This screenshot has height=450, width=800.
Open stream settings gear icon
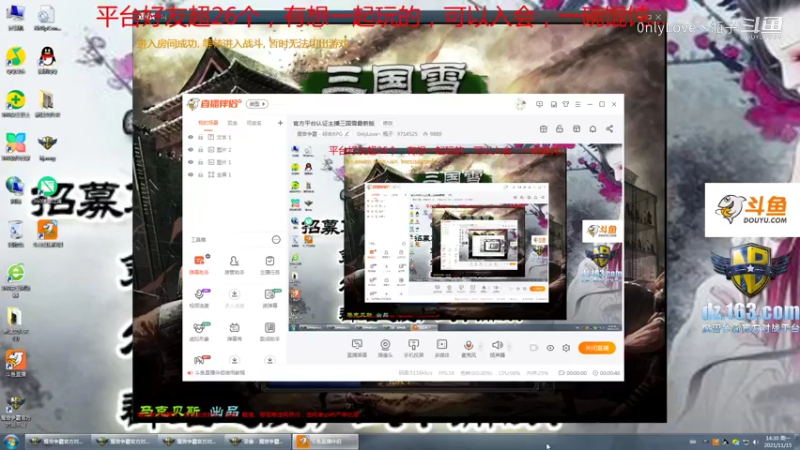coord(566,348)
